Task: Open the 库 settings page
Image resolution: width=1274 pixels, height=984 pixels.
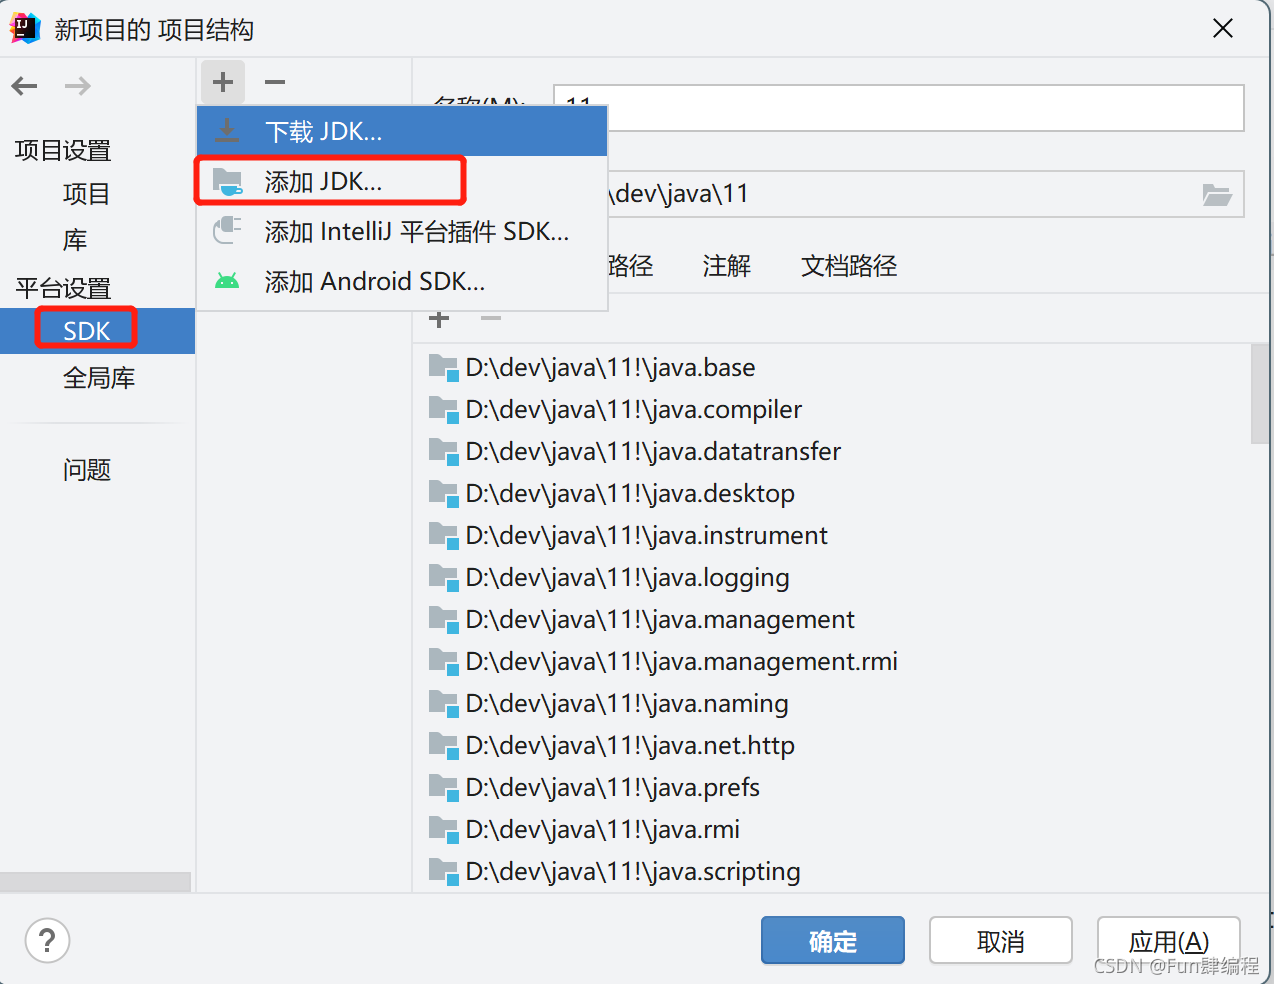Action: (75, 240)
